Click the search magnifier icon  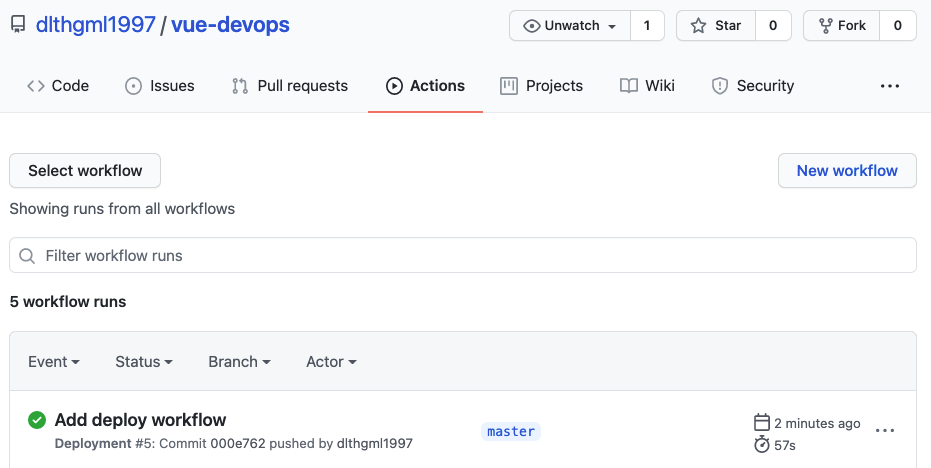[27, 256]
